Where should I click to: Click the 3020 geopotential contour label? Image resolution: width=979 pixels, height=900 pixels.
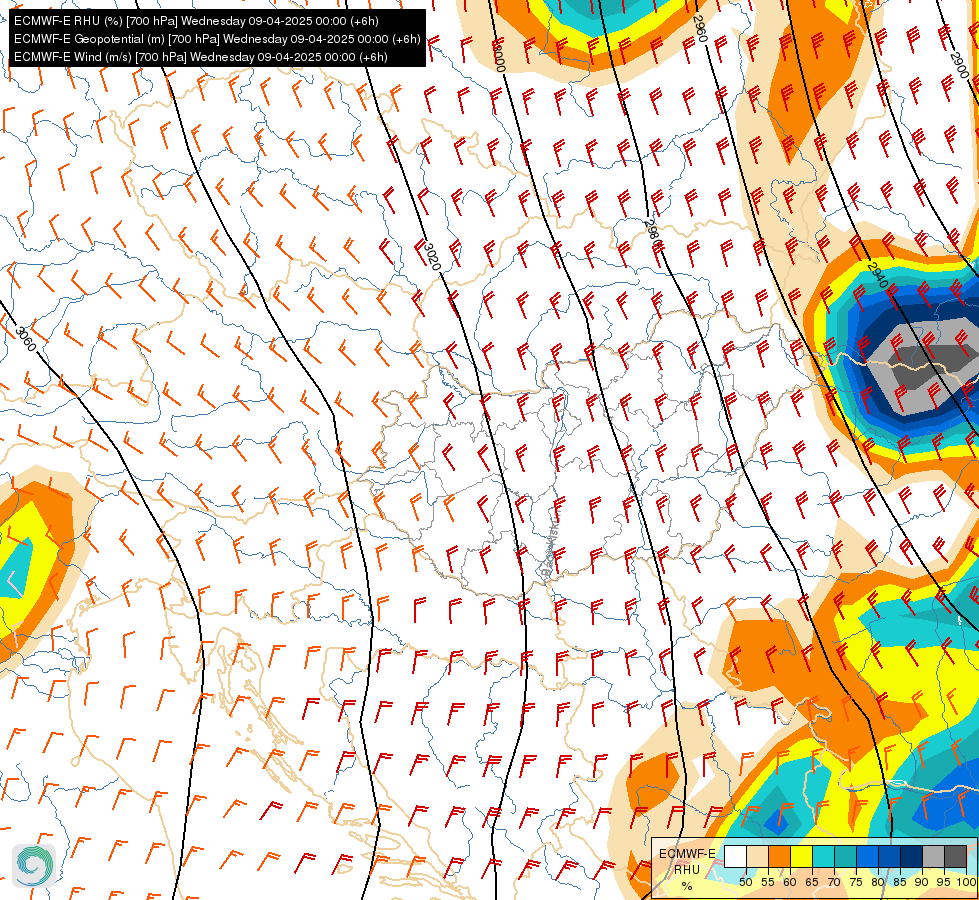tap(431, 257)
